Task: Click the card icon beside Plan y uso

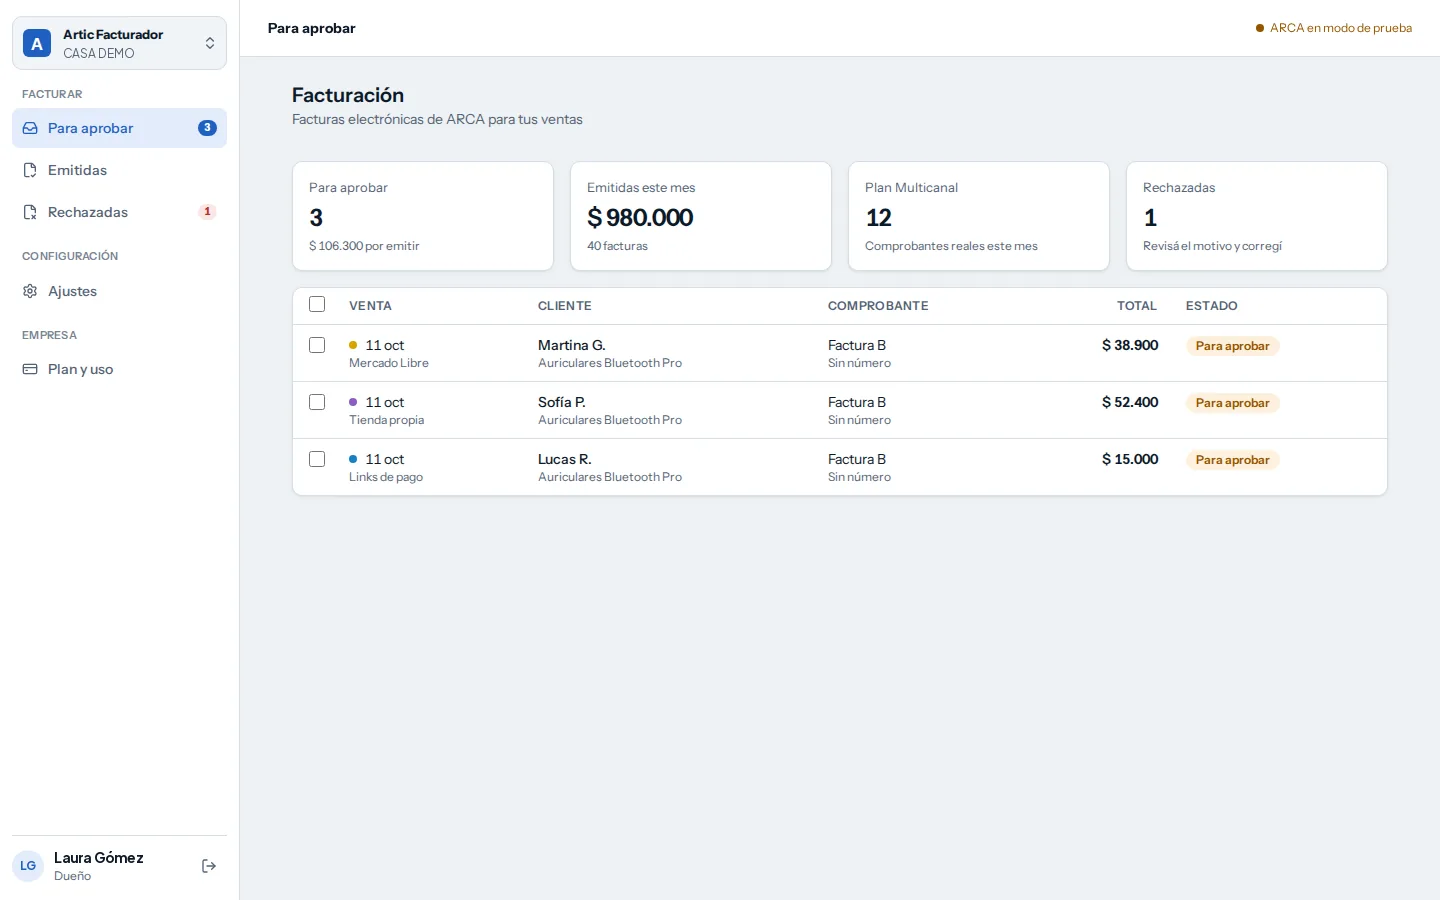Action: click(x=30, y=369)
